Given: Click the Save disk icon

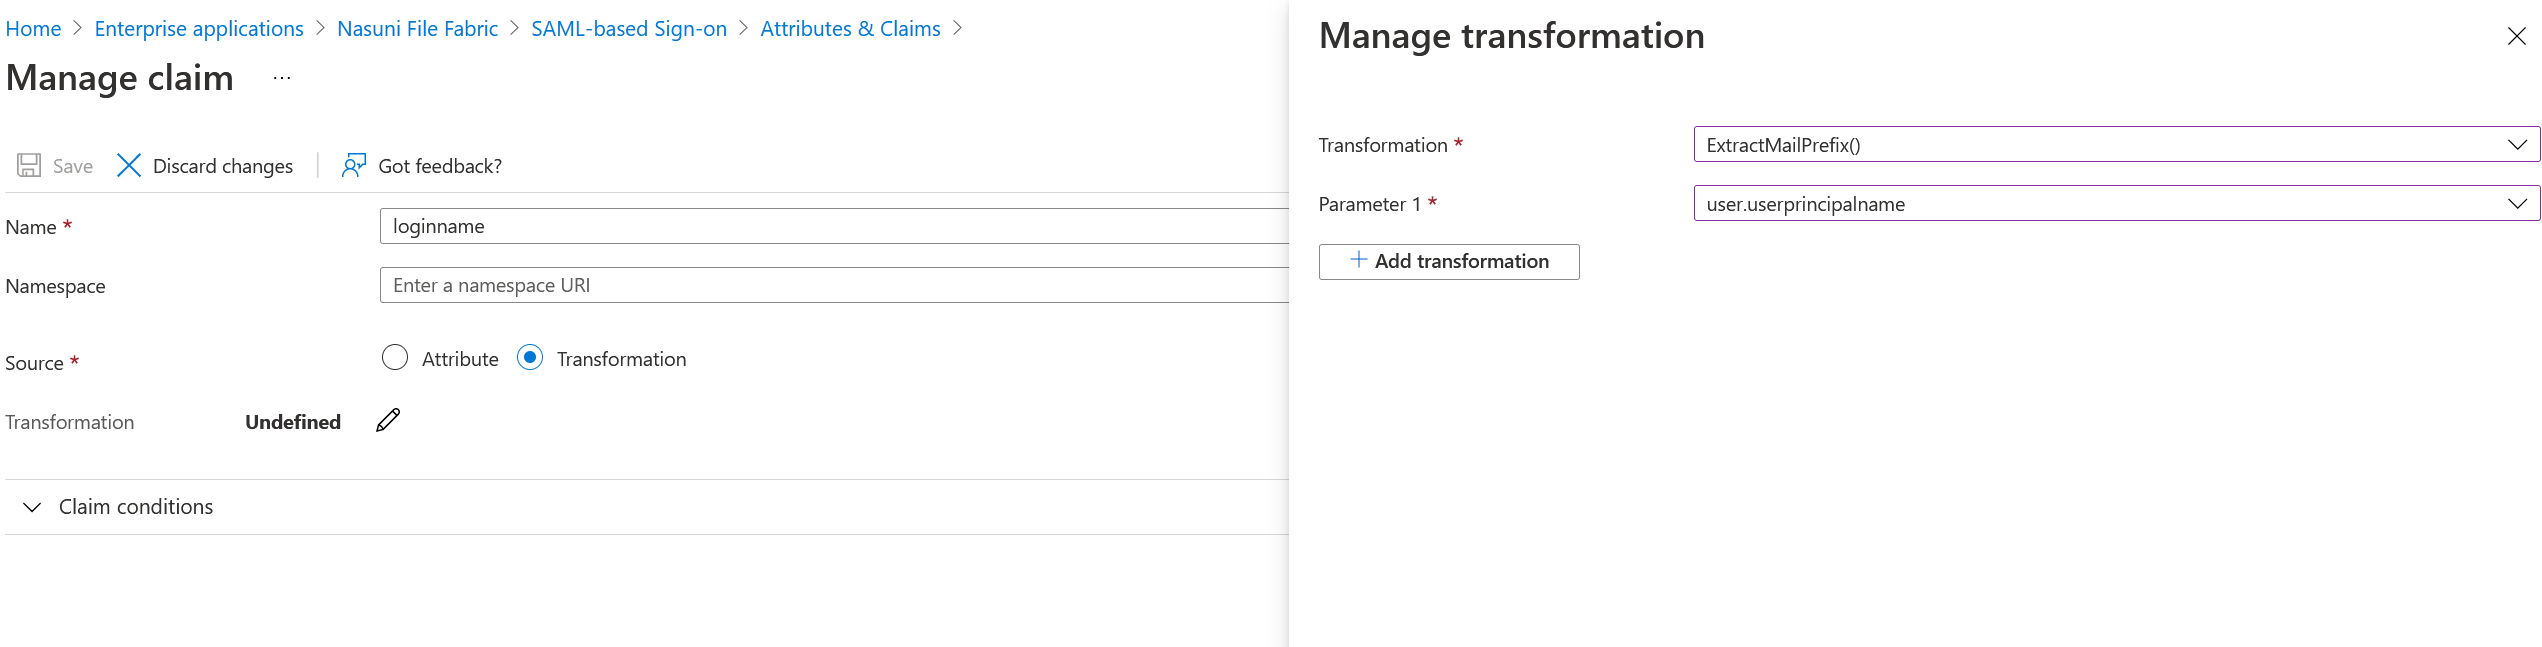Looking at the screenshot, I should 29,166.
